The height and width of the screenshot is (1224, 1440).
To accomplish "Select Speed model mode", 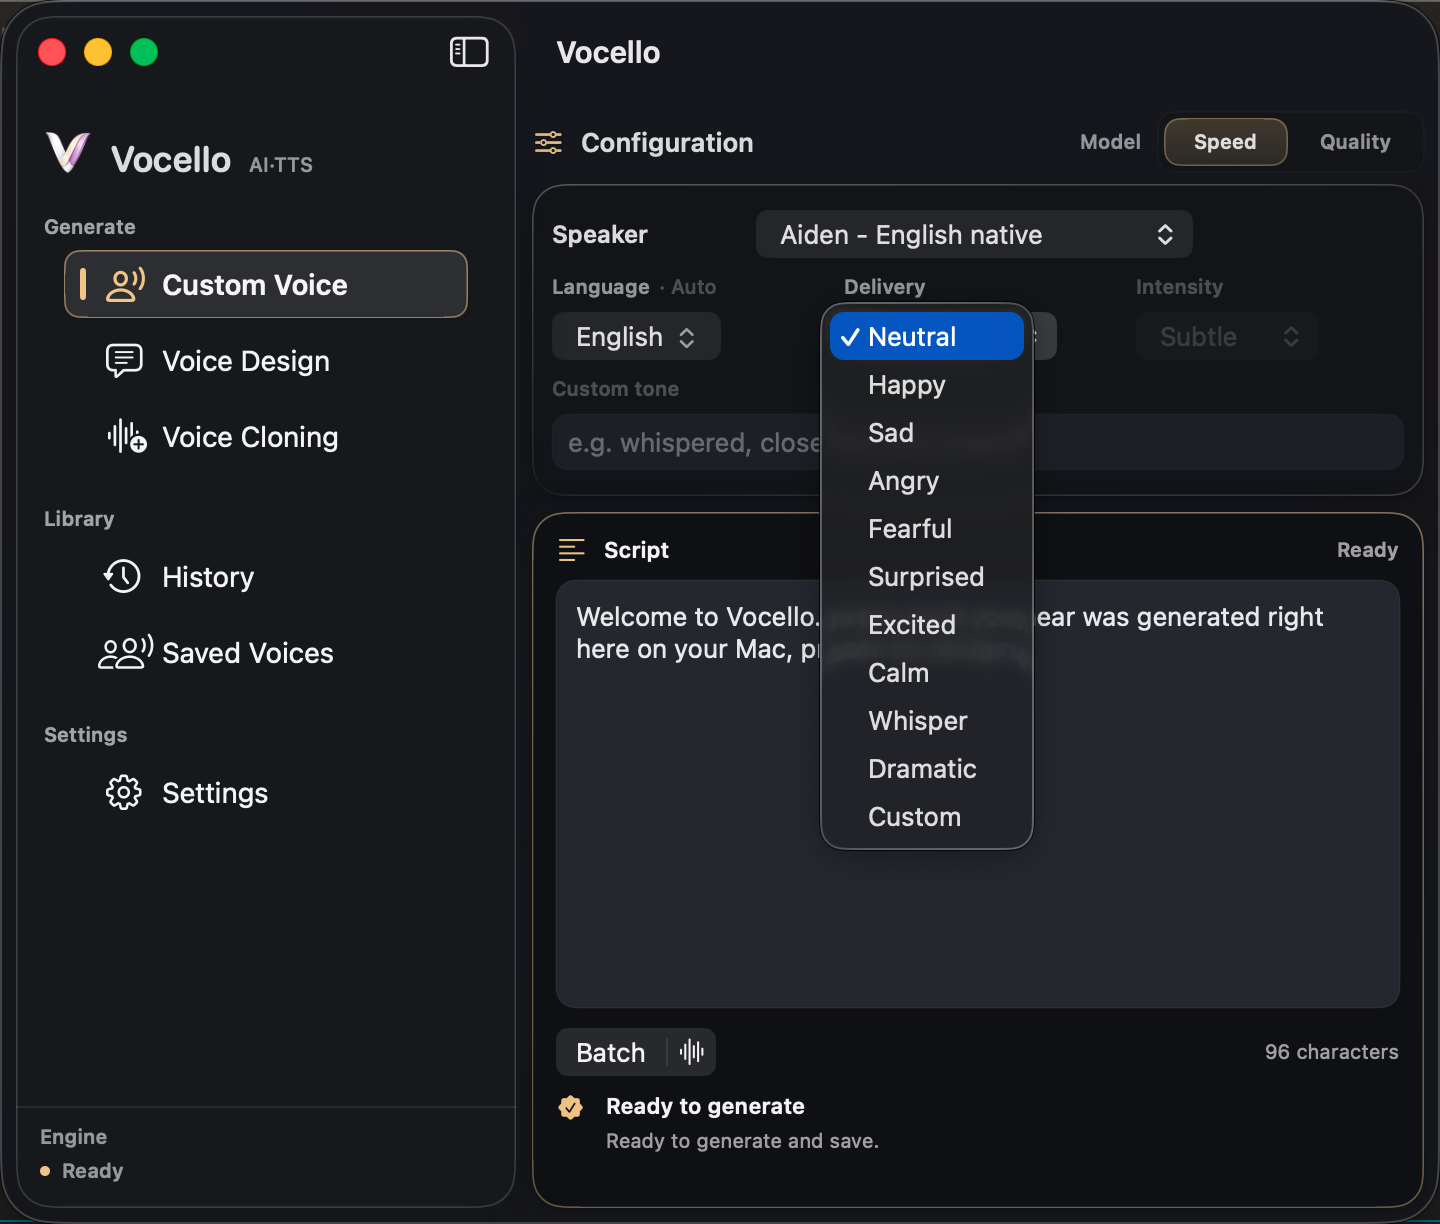I will point(1225,142).
